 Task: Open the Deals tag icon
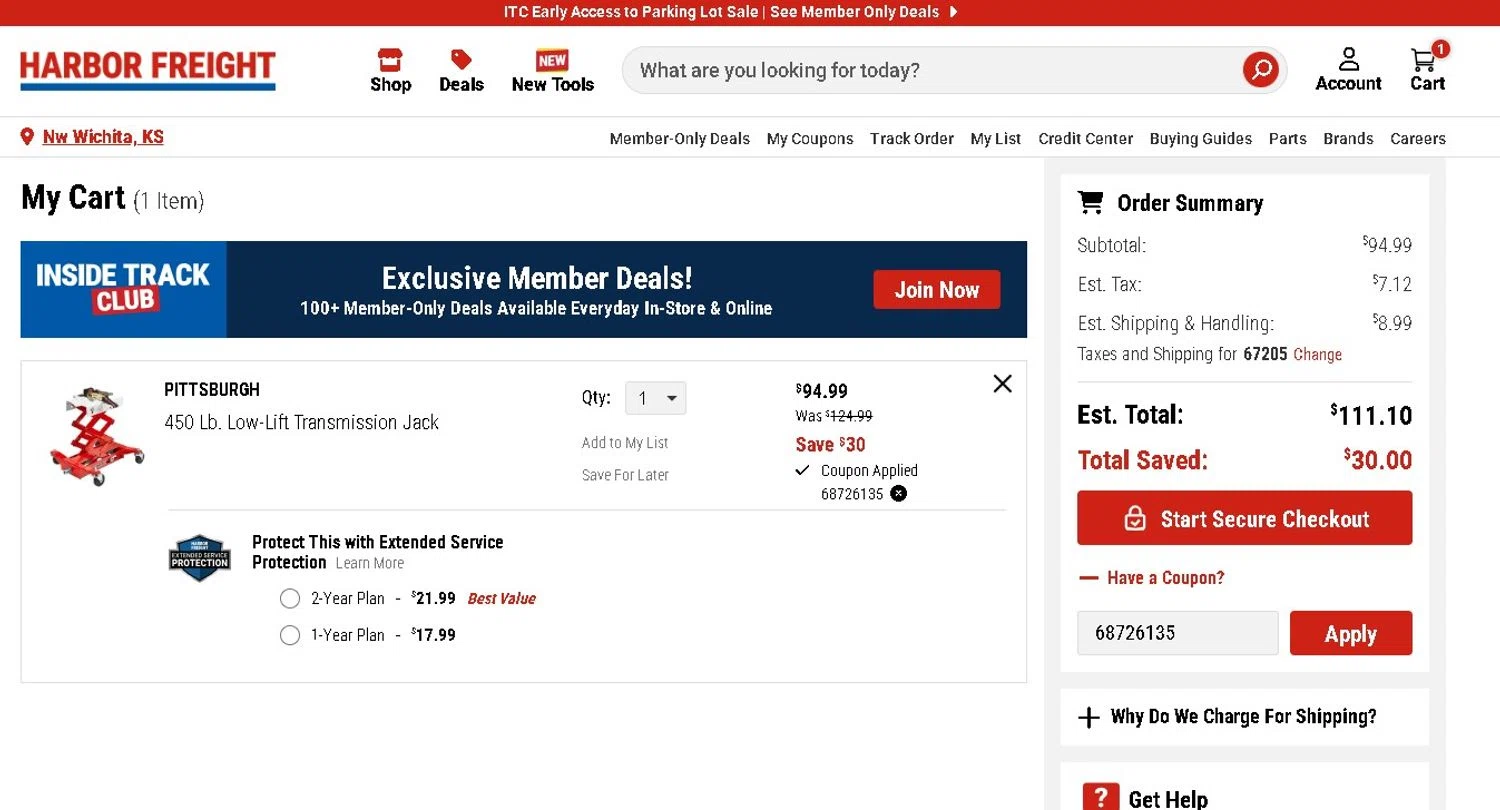pyautogui.click(x=461, y=60)
